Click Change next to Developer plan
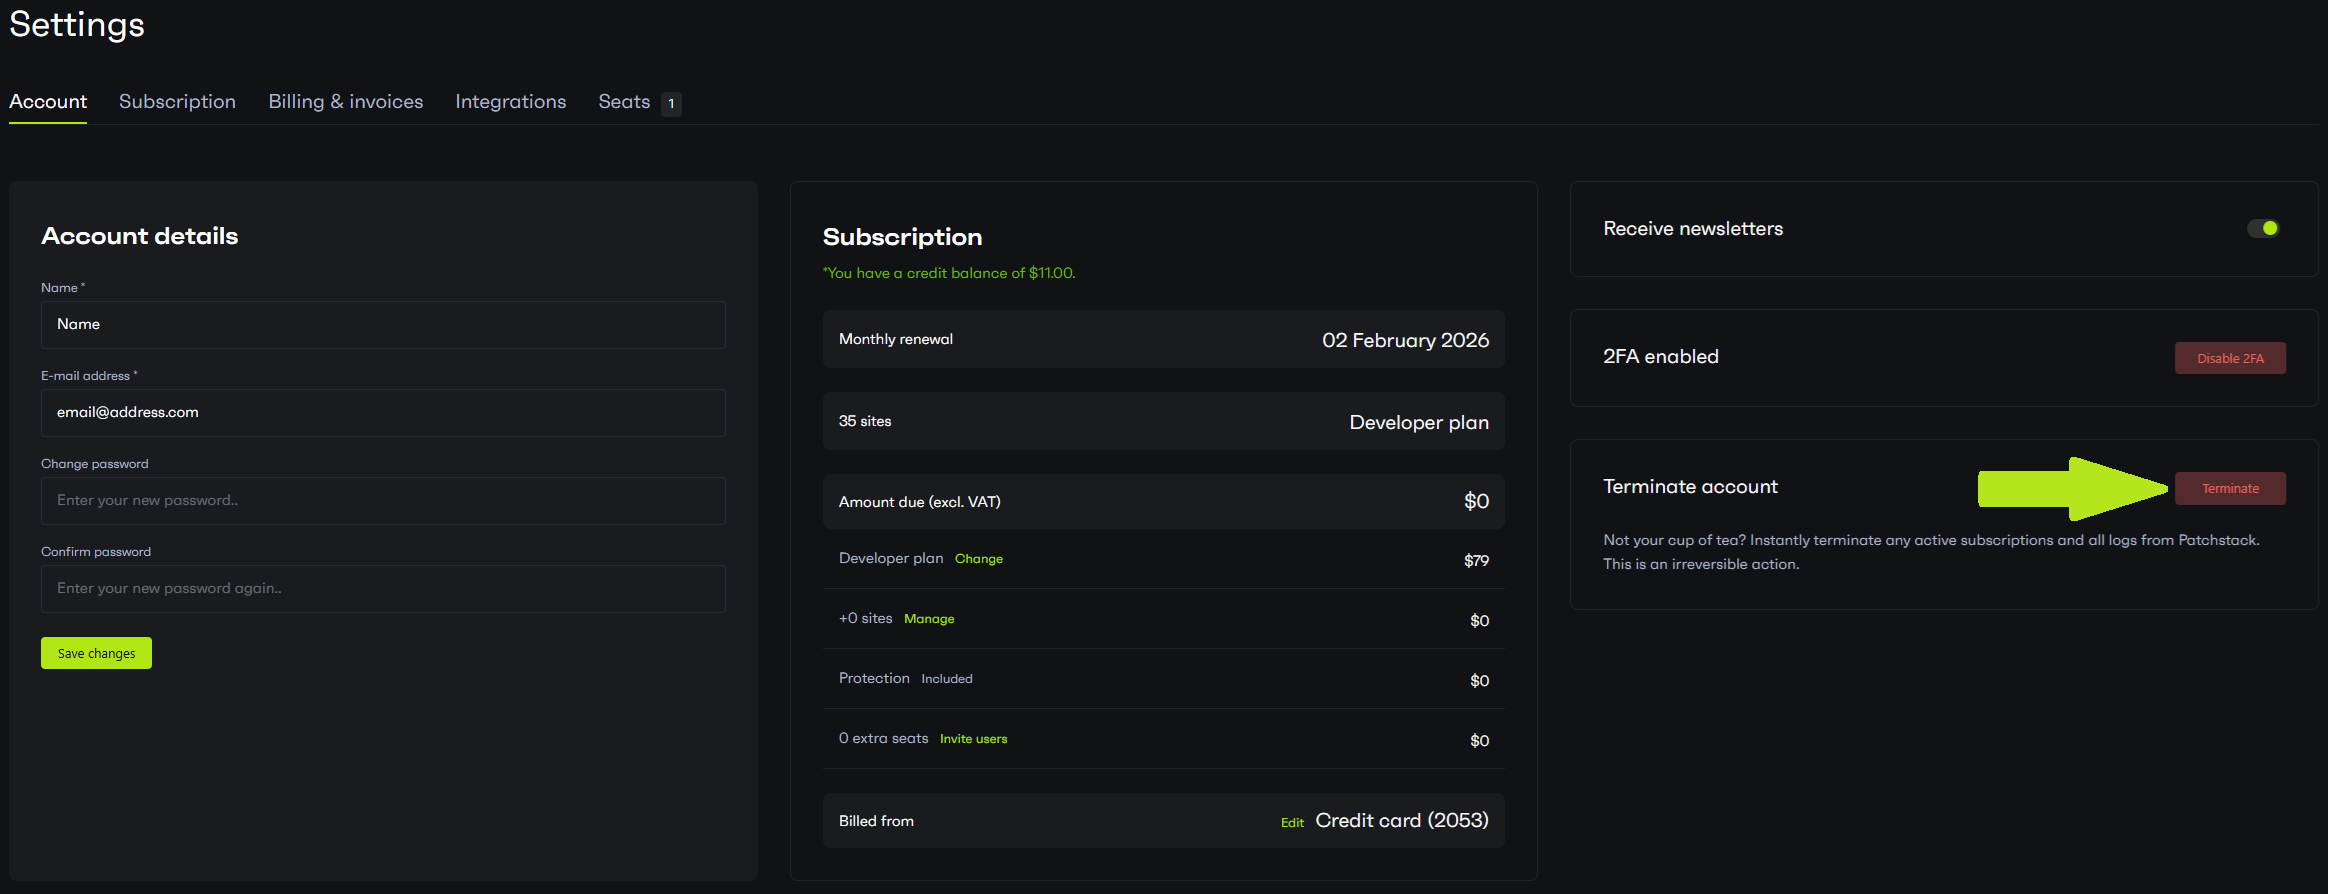The width and height of the screenshot is (2328, 894). point(978,559)
